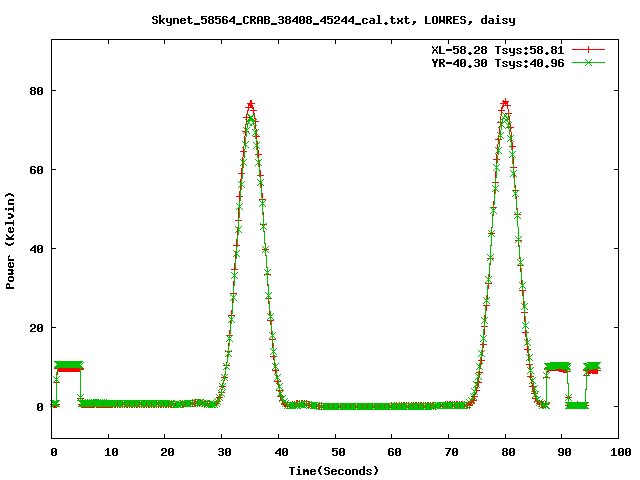640x480 pixels.
Task: Click the x-axis tick label 40
Action: tap(281, 452)
